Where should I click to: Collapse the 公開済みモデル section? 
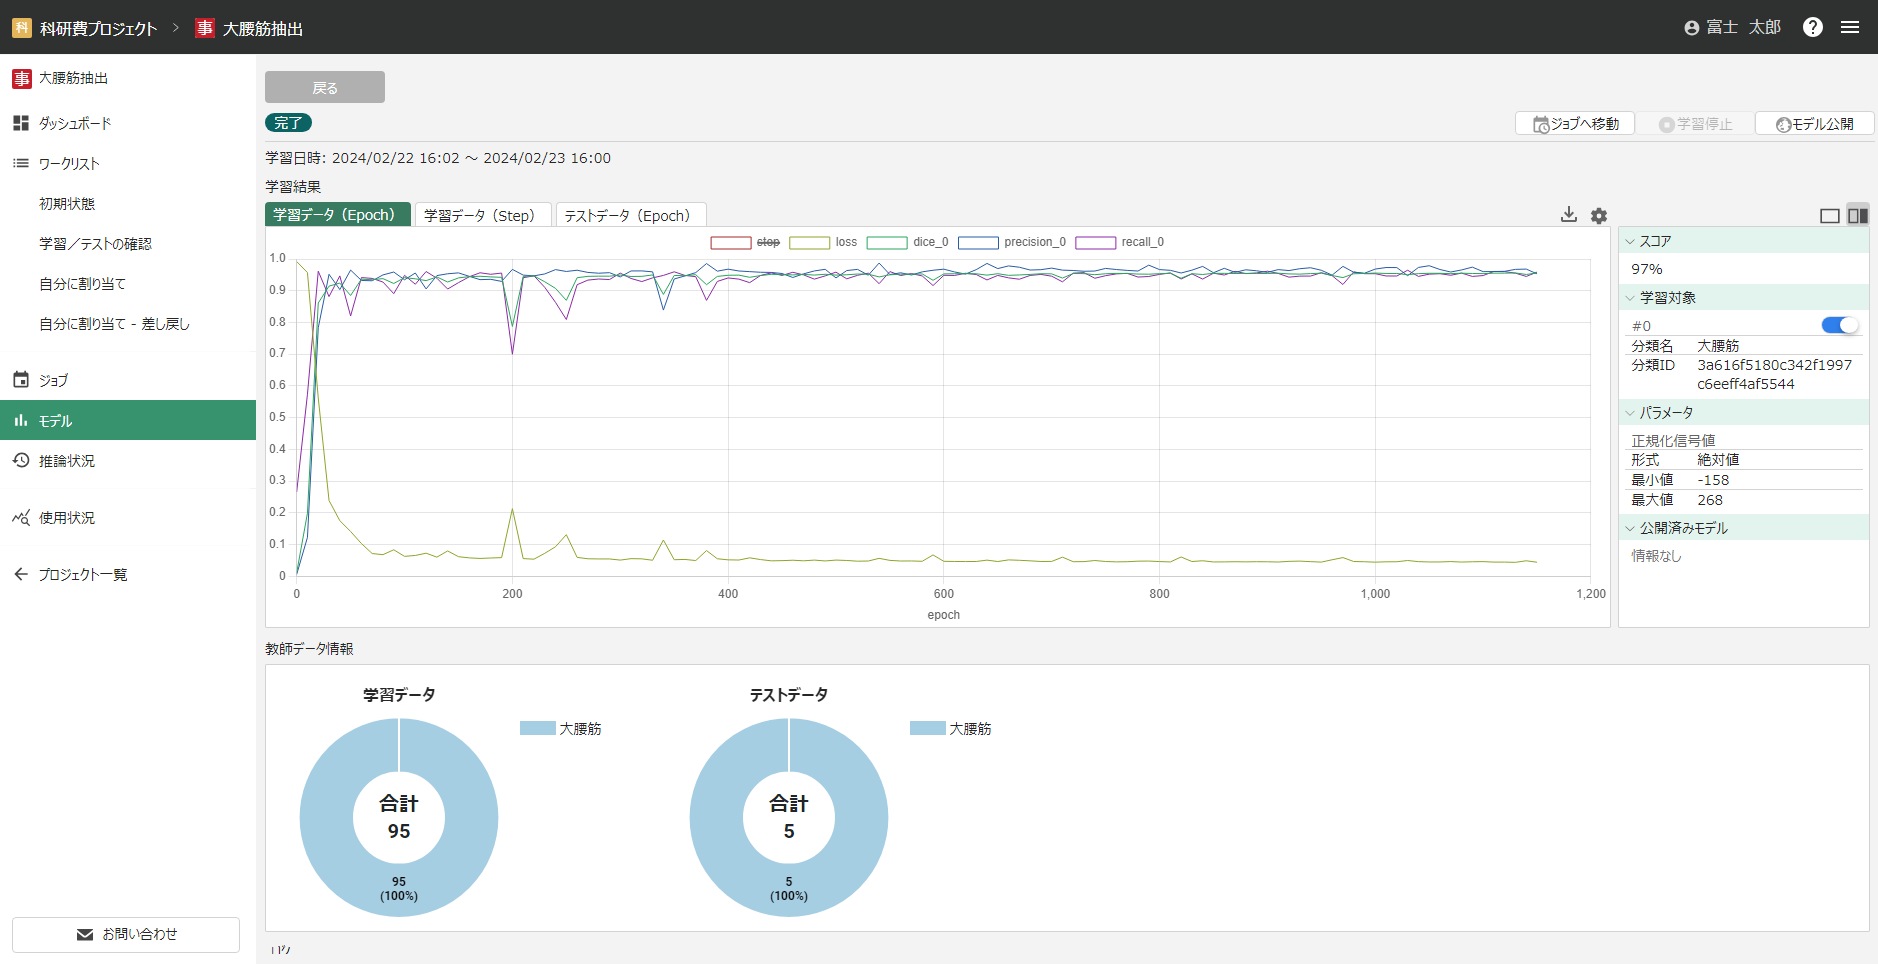pos(1631,528)
